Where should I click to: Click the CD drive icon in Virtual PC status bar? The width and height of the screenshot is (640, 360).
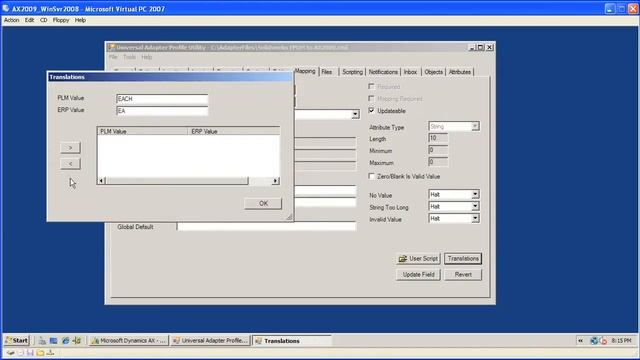click(x=21, y=353)
